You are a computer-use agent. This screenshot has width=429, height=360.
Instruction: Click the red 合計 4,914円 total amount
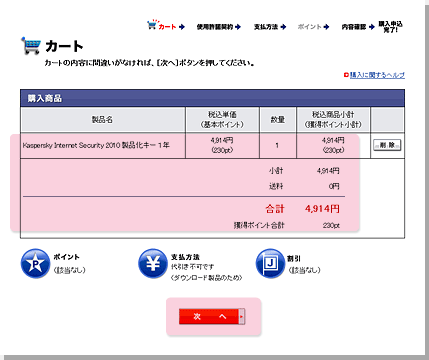[322, 209]
